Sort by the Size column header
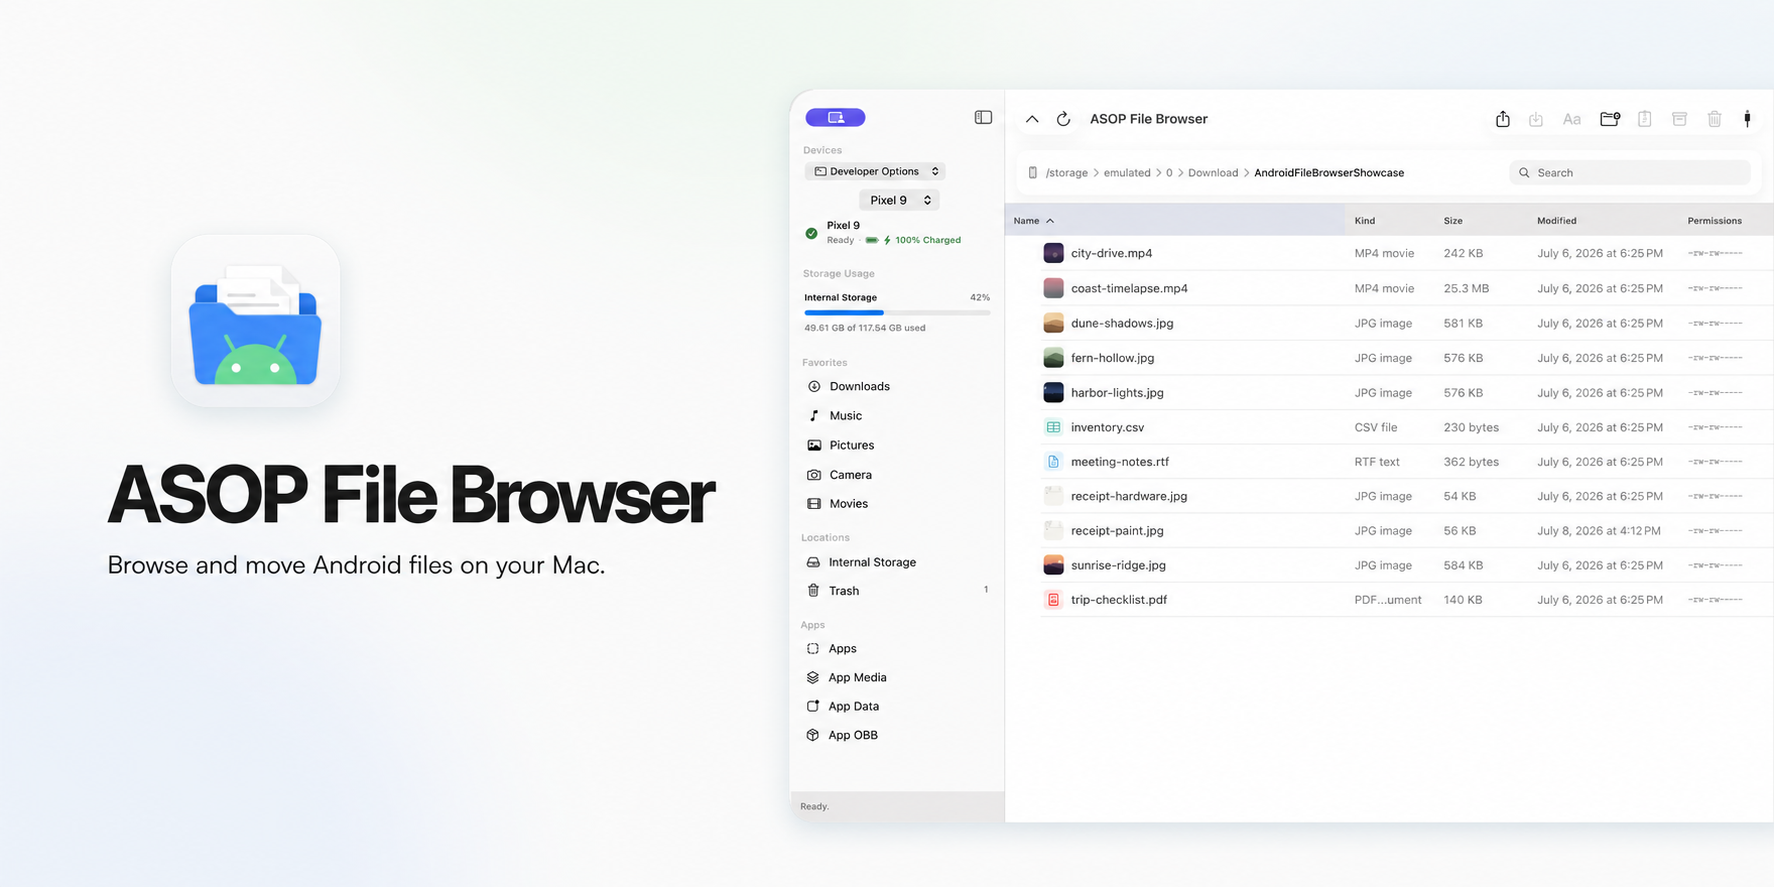Viewport: 1774px width, 887px height. coord(1453,221)
